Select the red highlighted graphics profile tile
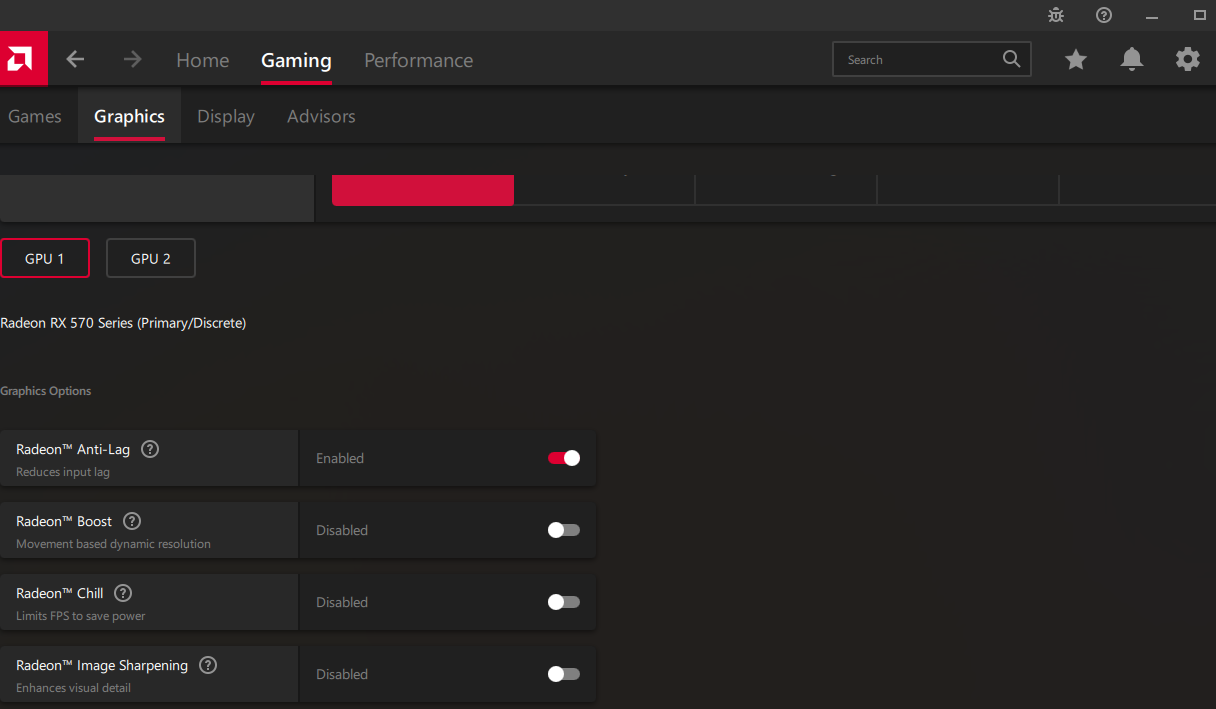Viewport: 1216px width, 709px height. 423,190
